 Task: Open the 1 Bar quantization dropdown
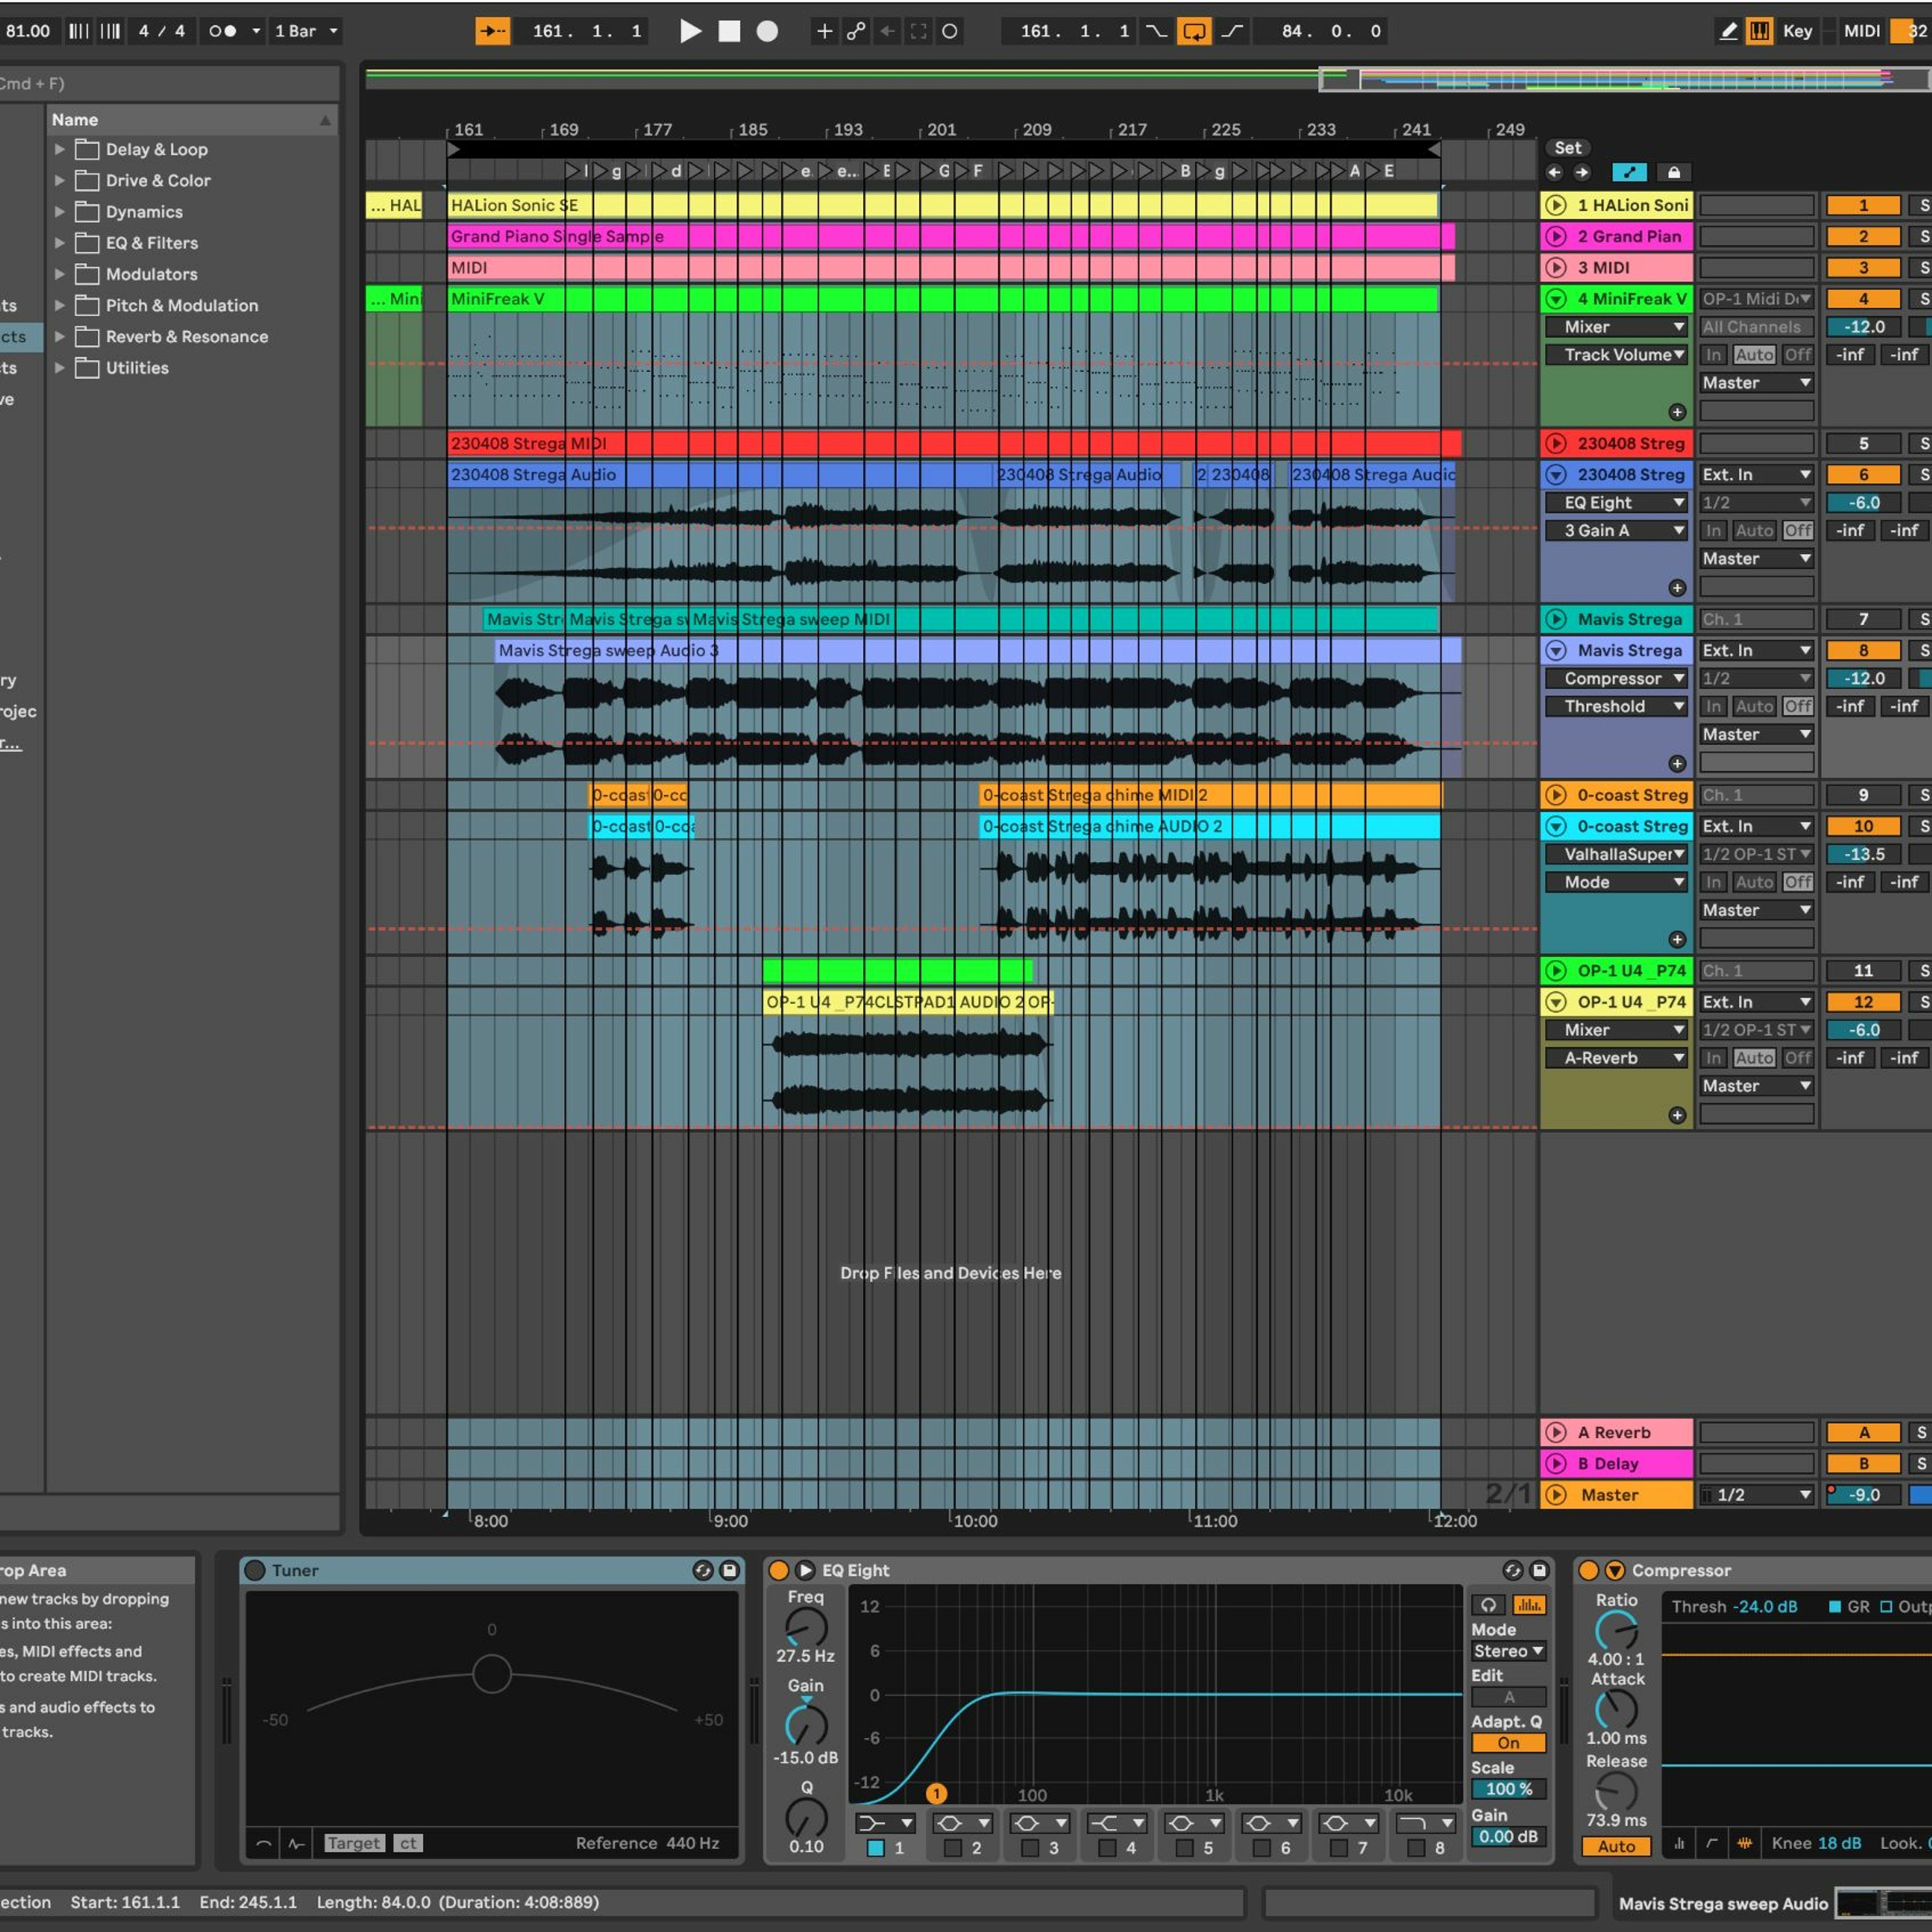pos(306,31)
